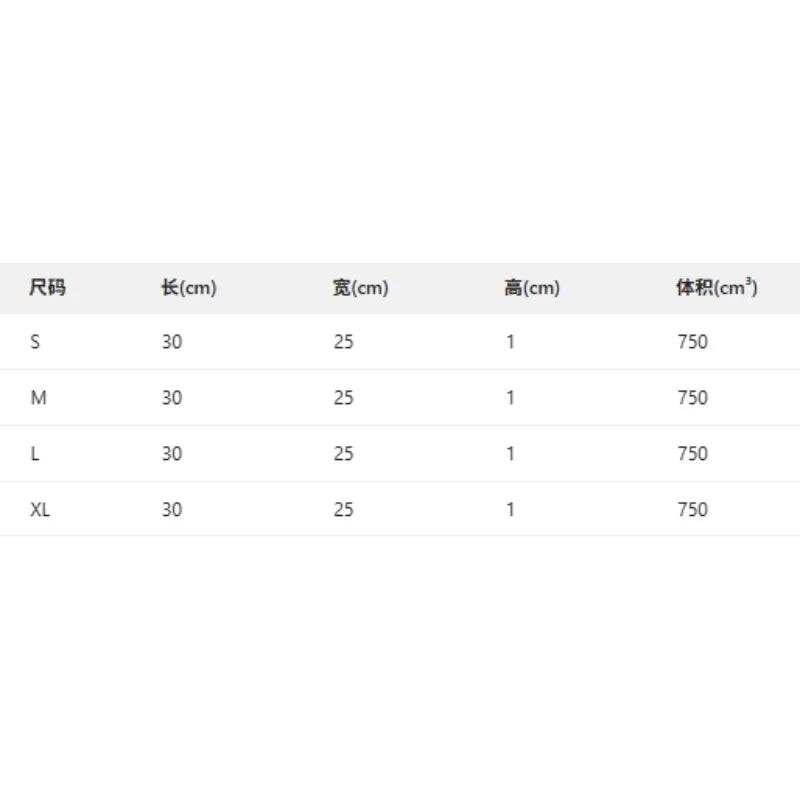Viewport: 800px width, 800px height.
Task: Click the L size row label
Action: (35, 454)
